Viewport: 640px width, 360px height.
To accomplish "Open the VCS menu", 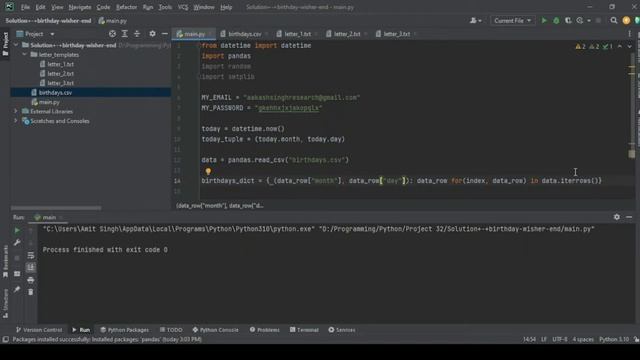I will click(183, 7).
